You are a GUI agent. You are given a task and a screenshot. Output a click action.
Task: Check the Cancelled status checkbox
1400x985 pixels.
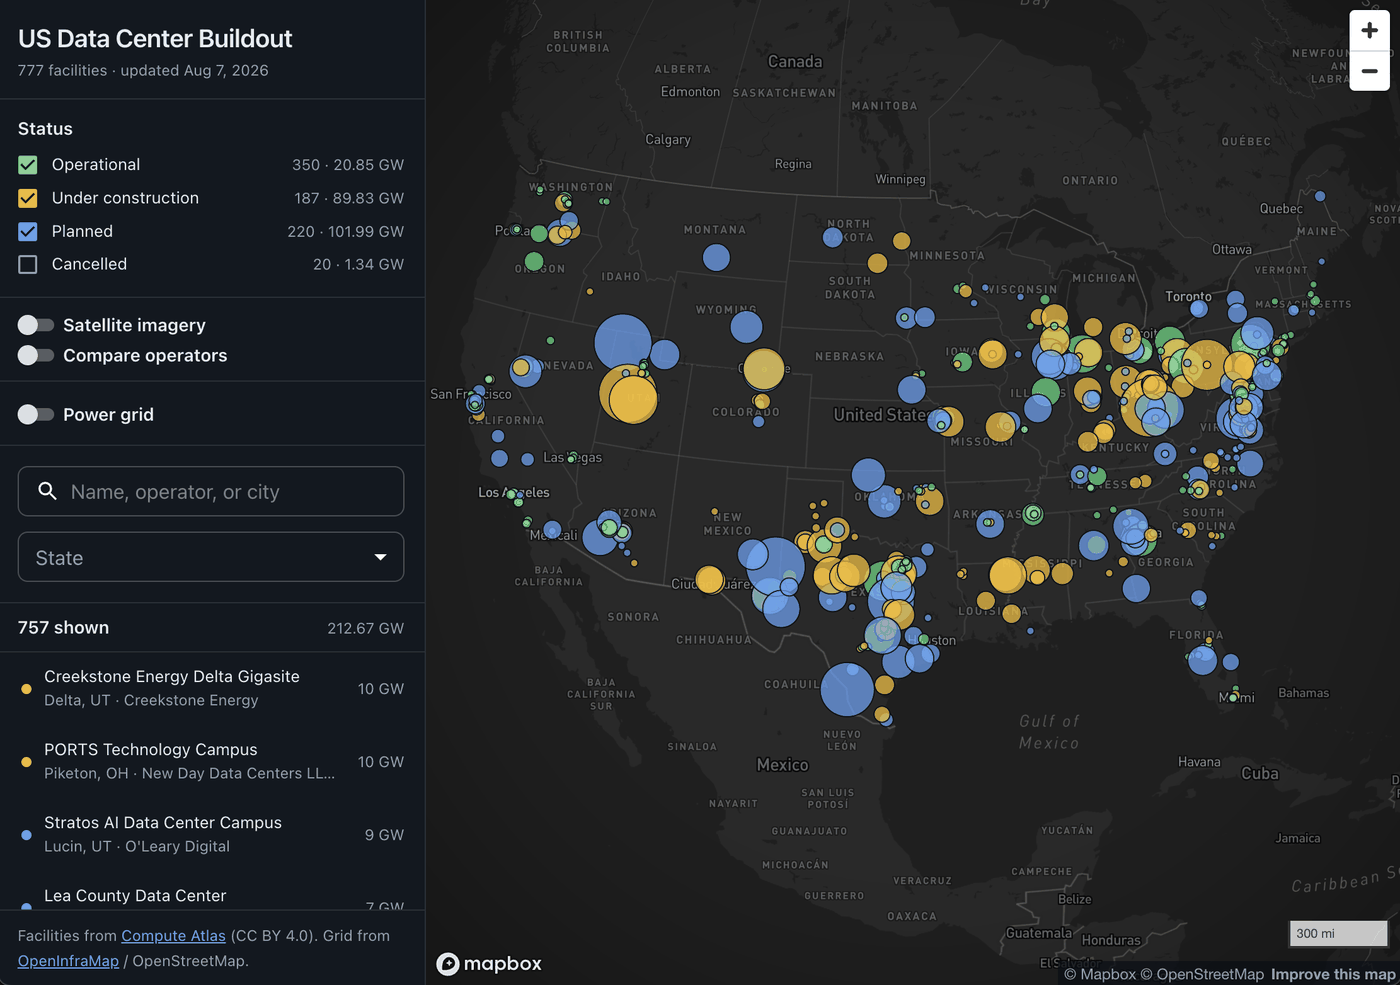pos(28,264)
